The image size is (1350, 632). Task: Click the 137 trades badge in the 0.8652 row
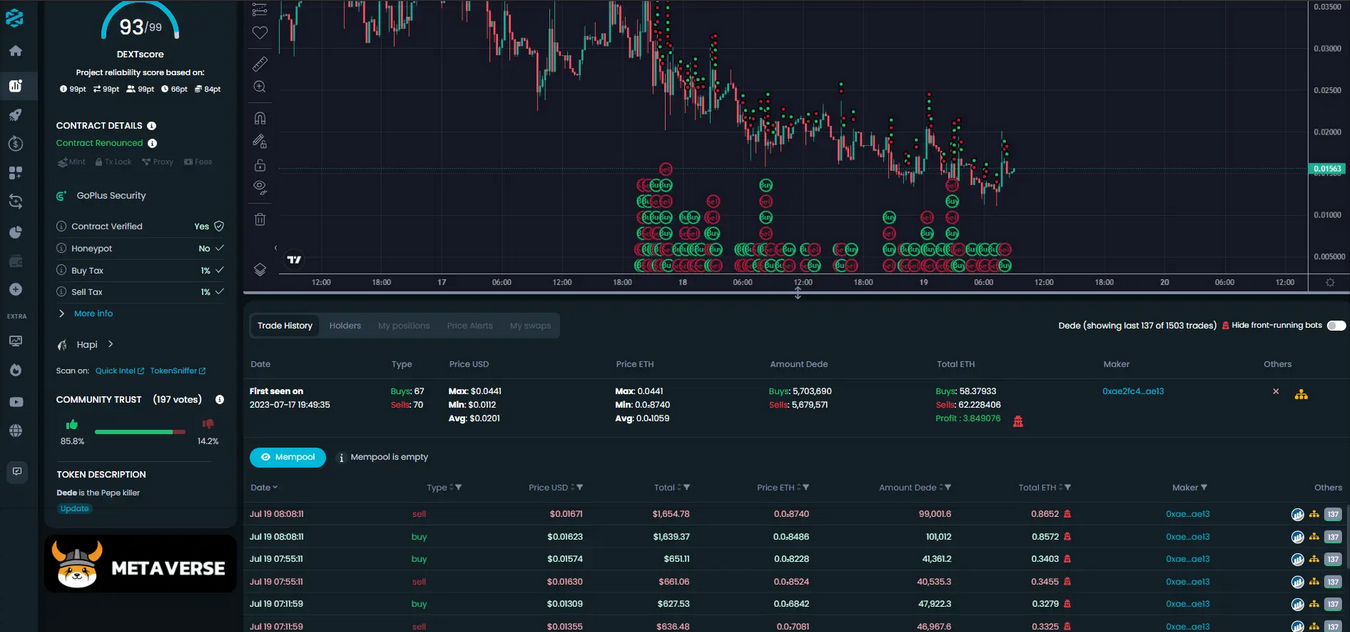click(1333, 514)
